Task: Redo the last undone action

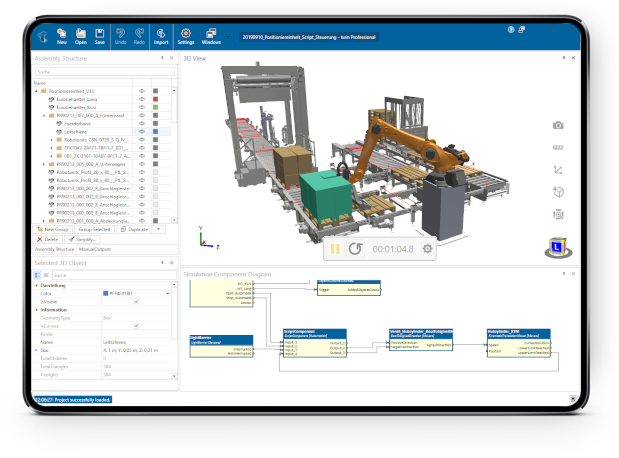Action: (139, 36)
